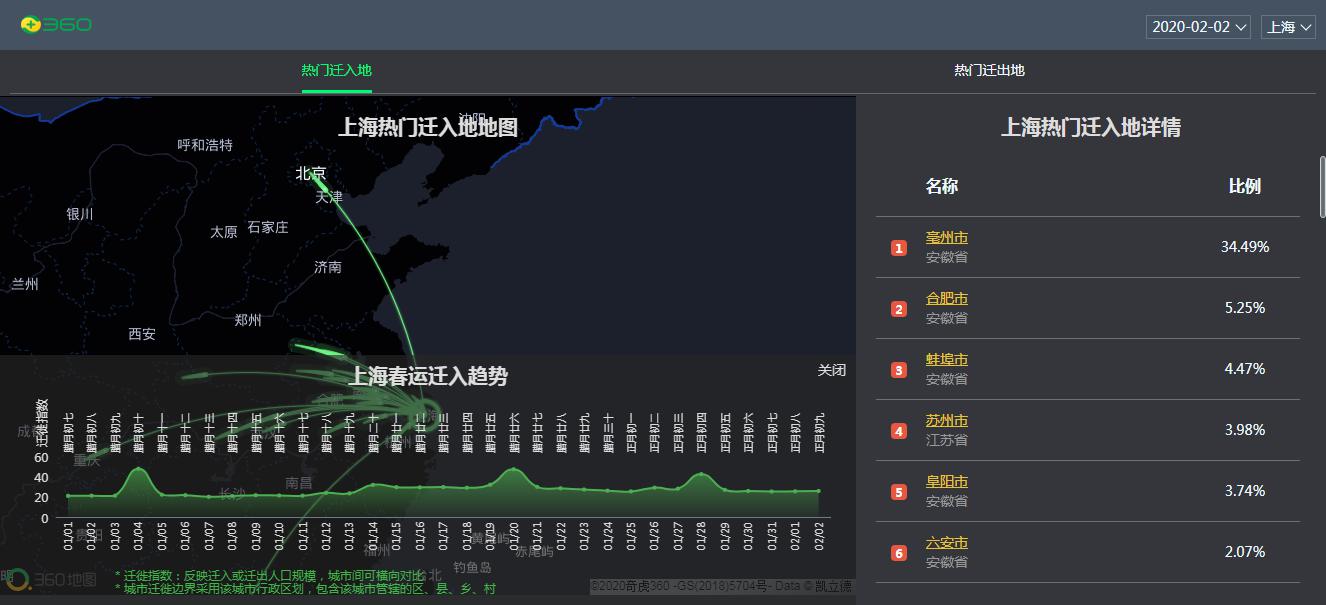Close the trend chart with 关闭
This screenshot has width=1326, height=605.
(x=832, y=370)
